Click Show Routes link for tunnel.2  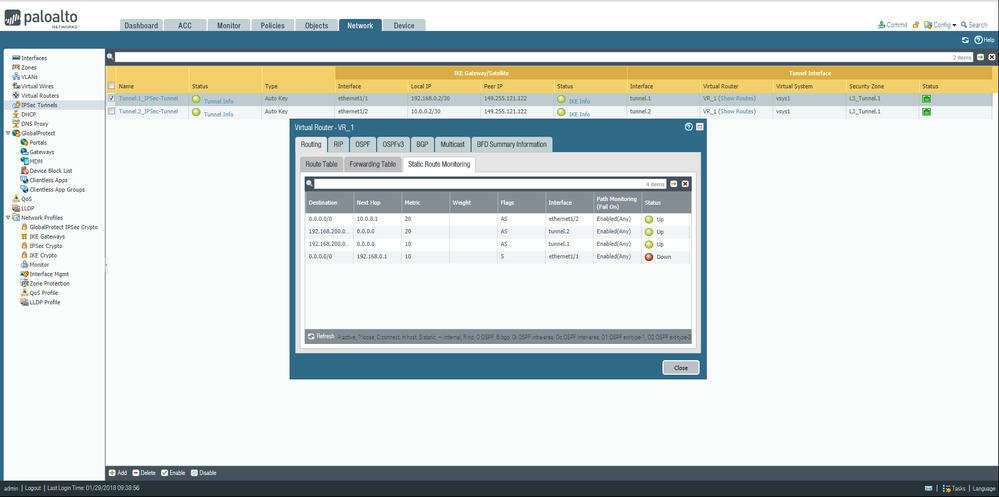coord(737,112)
